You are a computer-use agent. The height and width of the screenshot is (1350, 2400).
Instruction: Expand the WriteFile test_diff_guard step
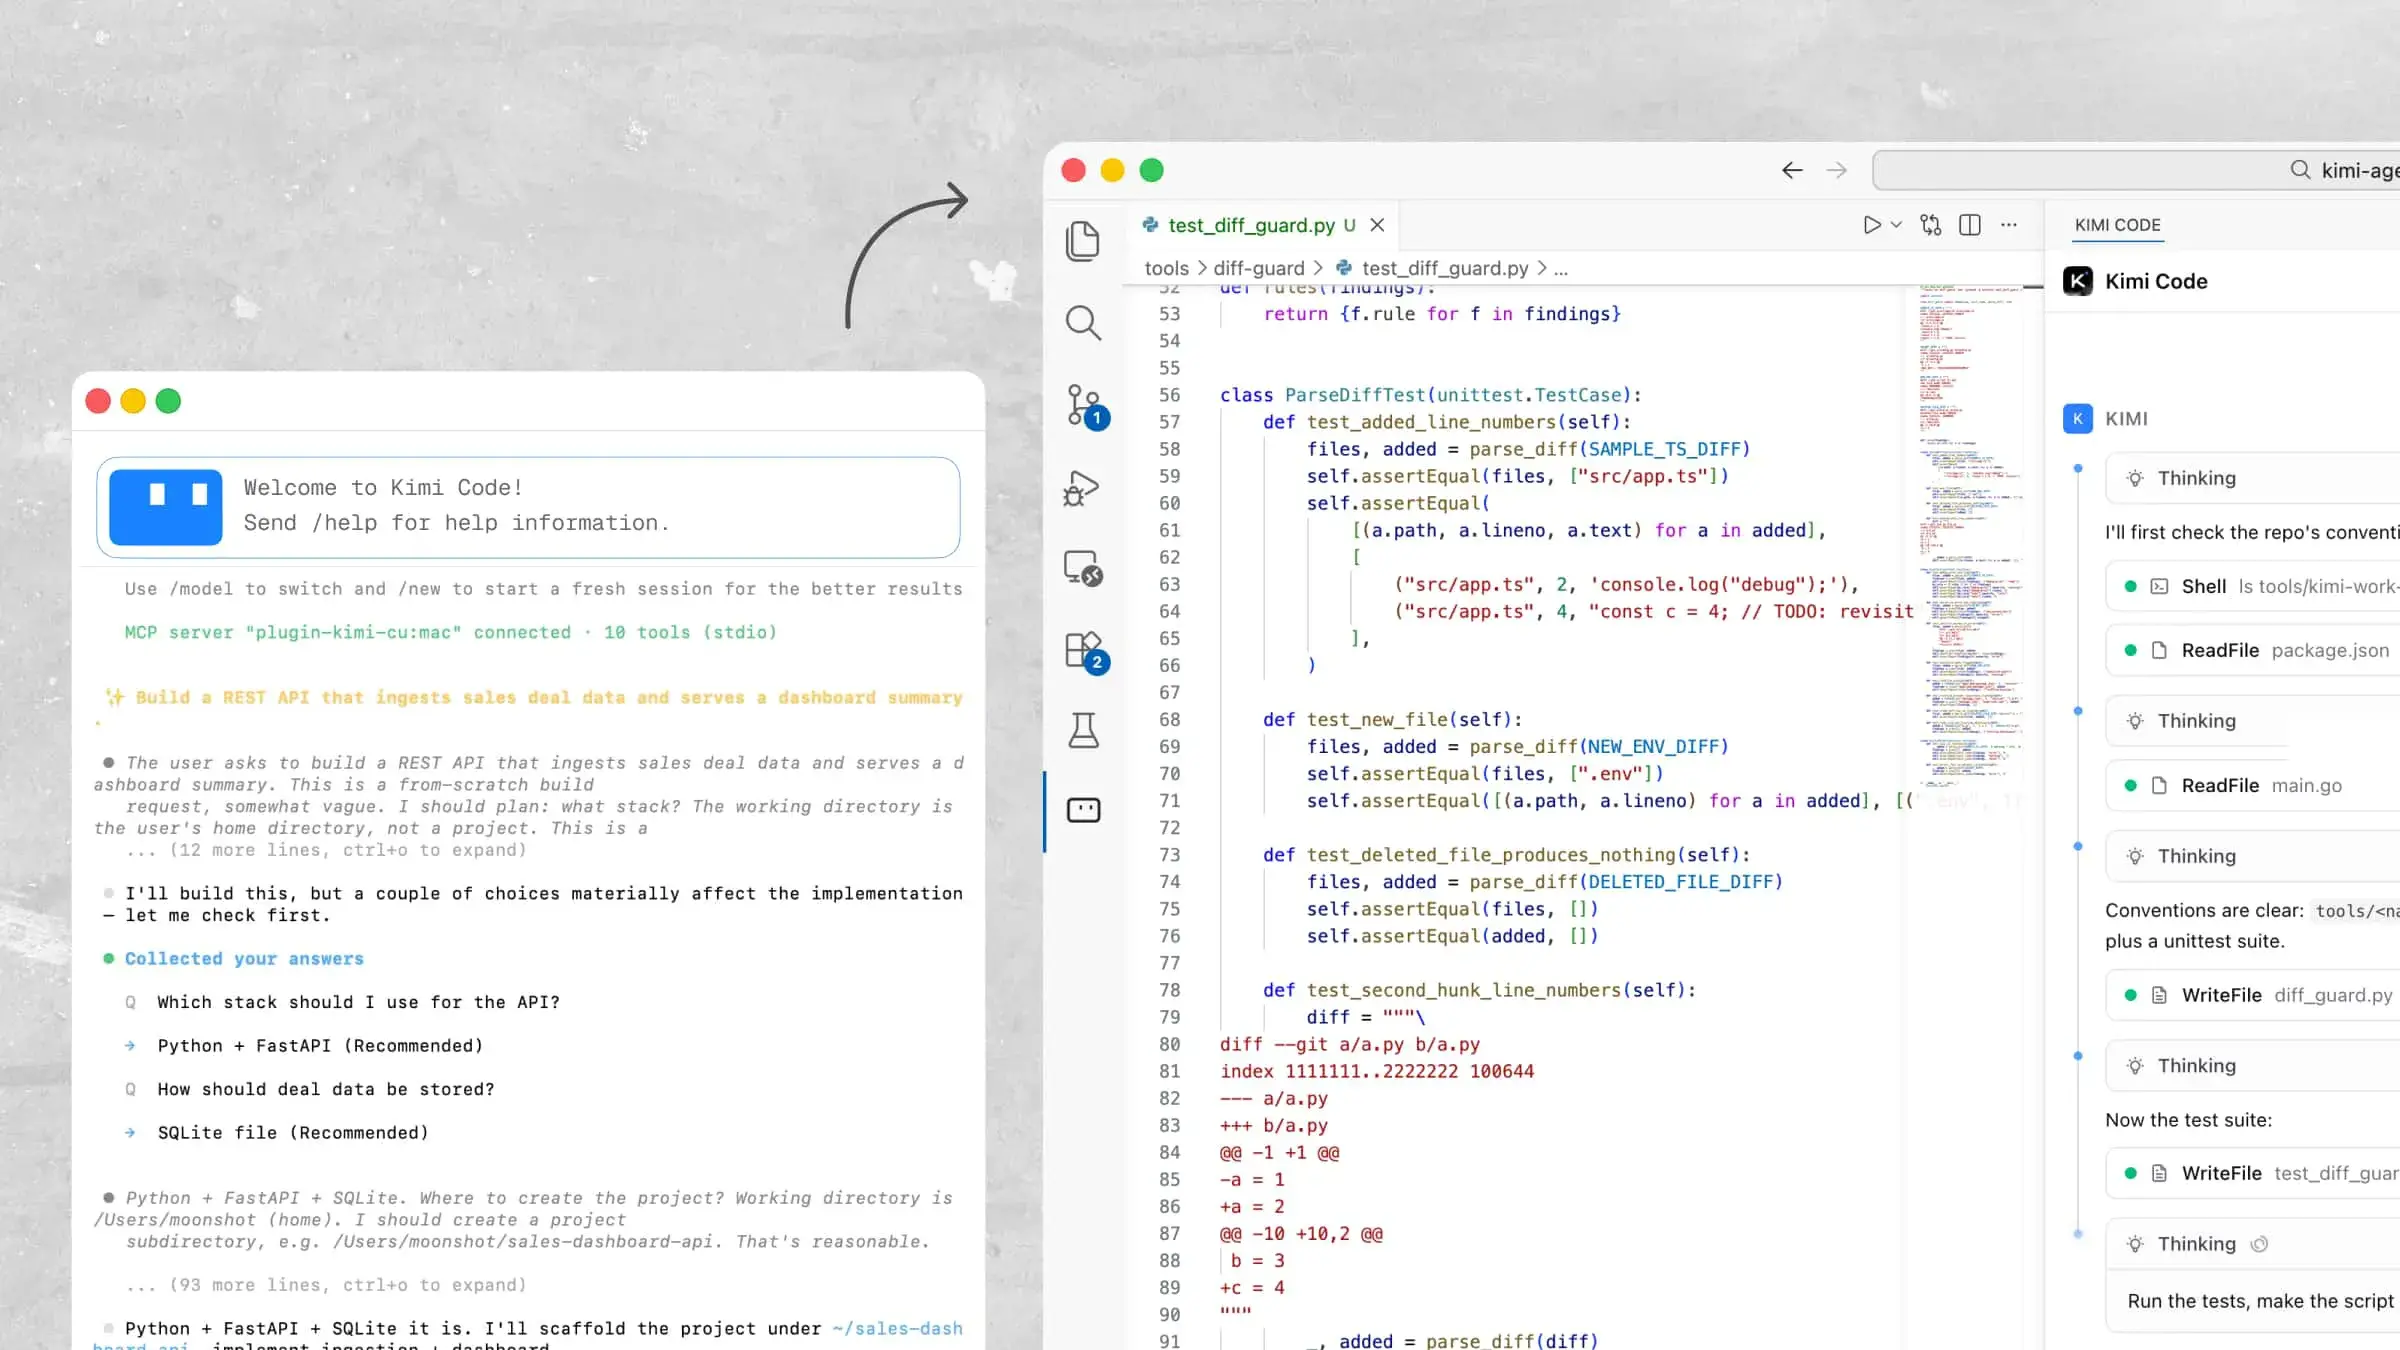coord(2252,1173)
